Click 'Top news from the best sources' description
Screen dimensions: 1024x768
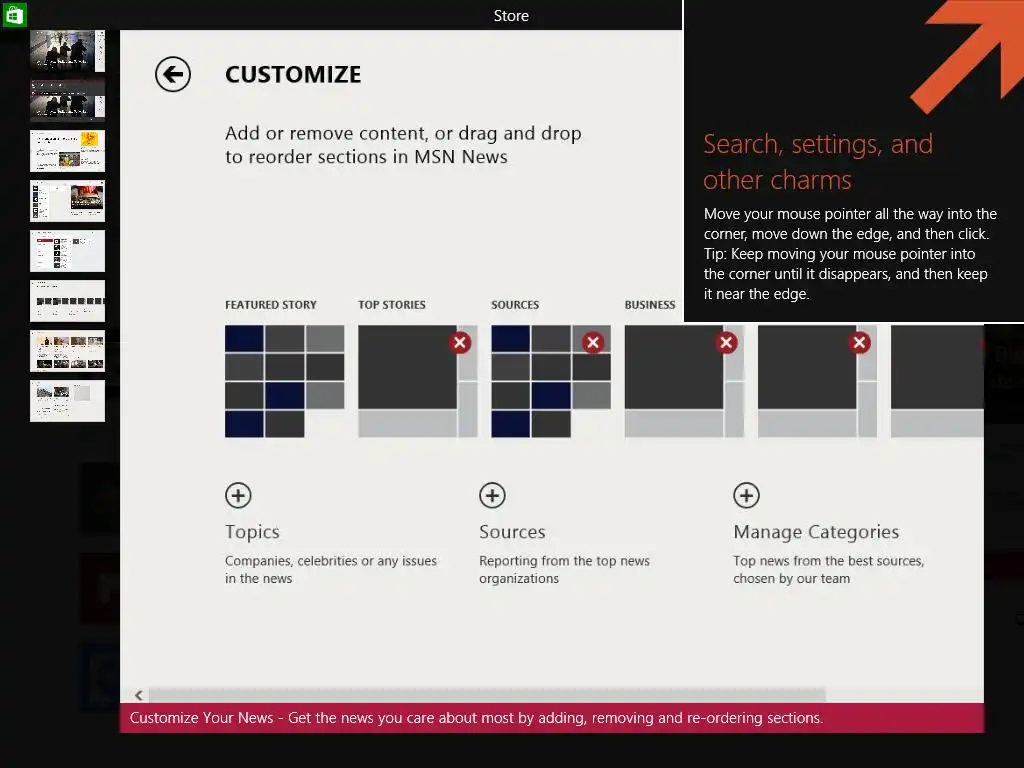829,569
